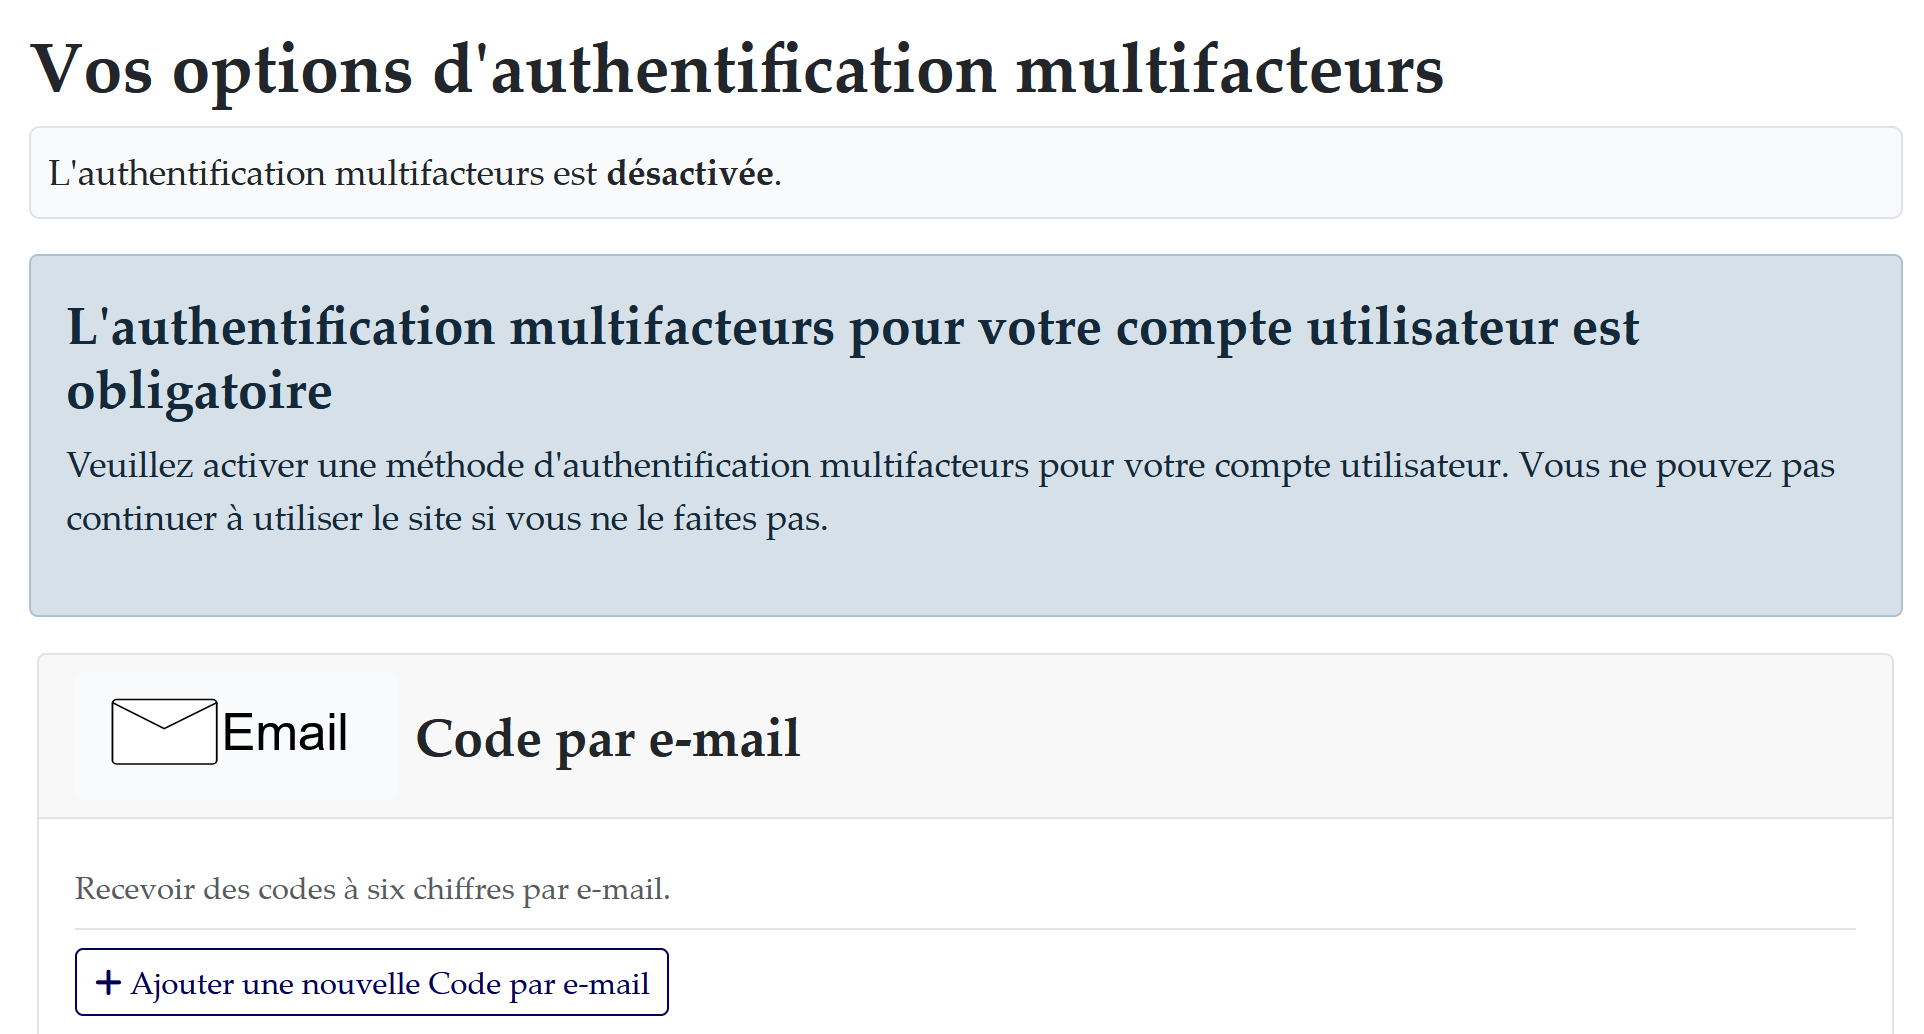Click the word "e-mail" in the "Code par e-mail" heading
1924x1034 pixels.
tap(724, 739)
